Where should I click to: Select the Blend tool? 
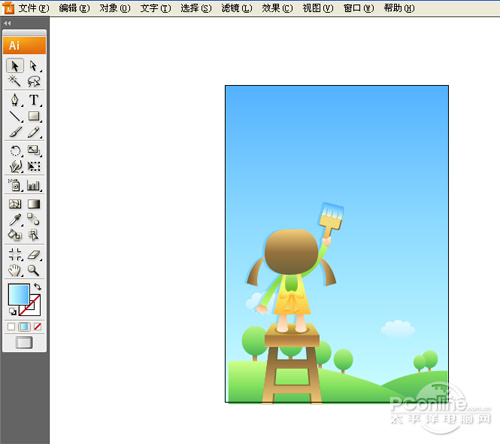(x=34, y=220)
